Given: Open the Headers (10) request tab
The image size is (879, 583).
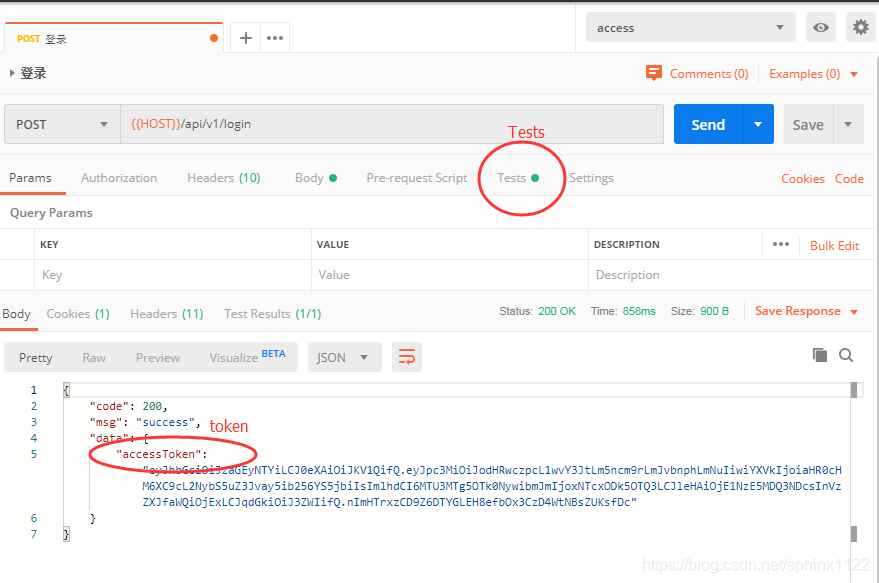Looking at the screenshot, I should tap(224, 178).
